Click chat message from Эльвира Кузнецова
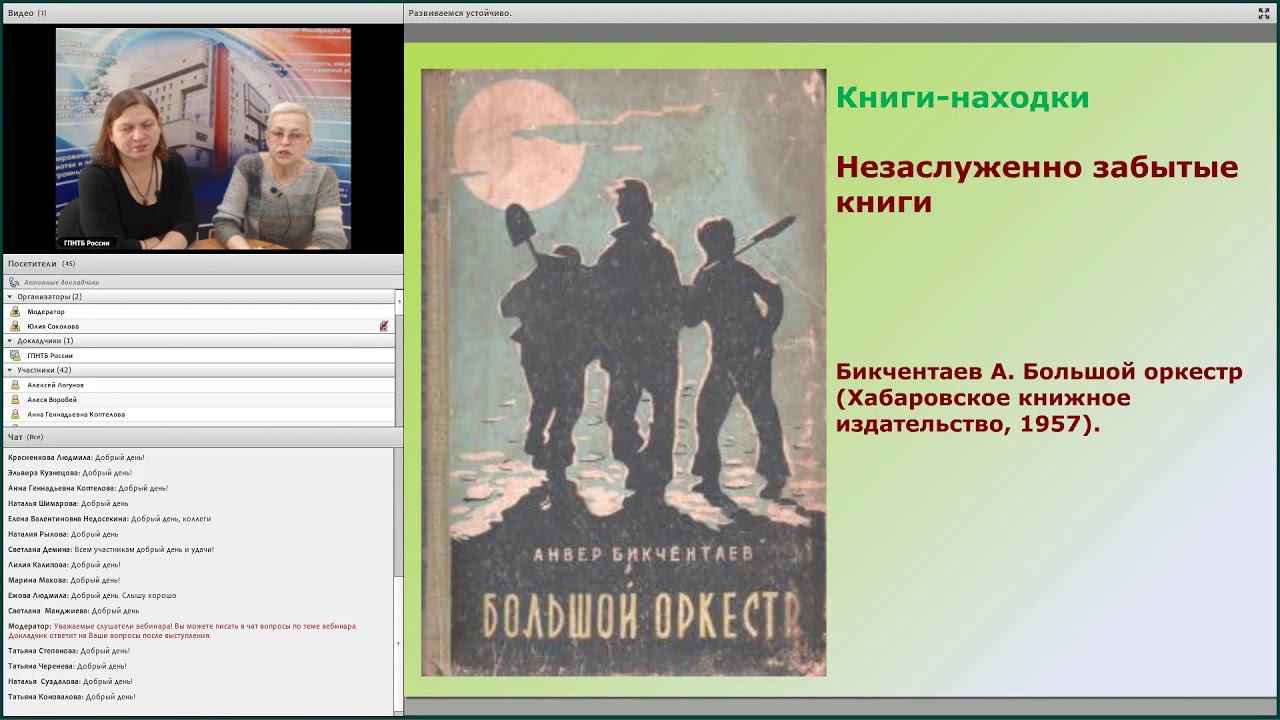Viewport: 1280px width, 720px height. [70, 472]
